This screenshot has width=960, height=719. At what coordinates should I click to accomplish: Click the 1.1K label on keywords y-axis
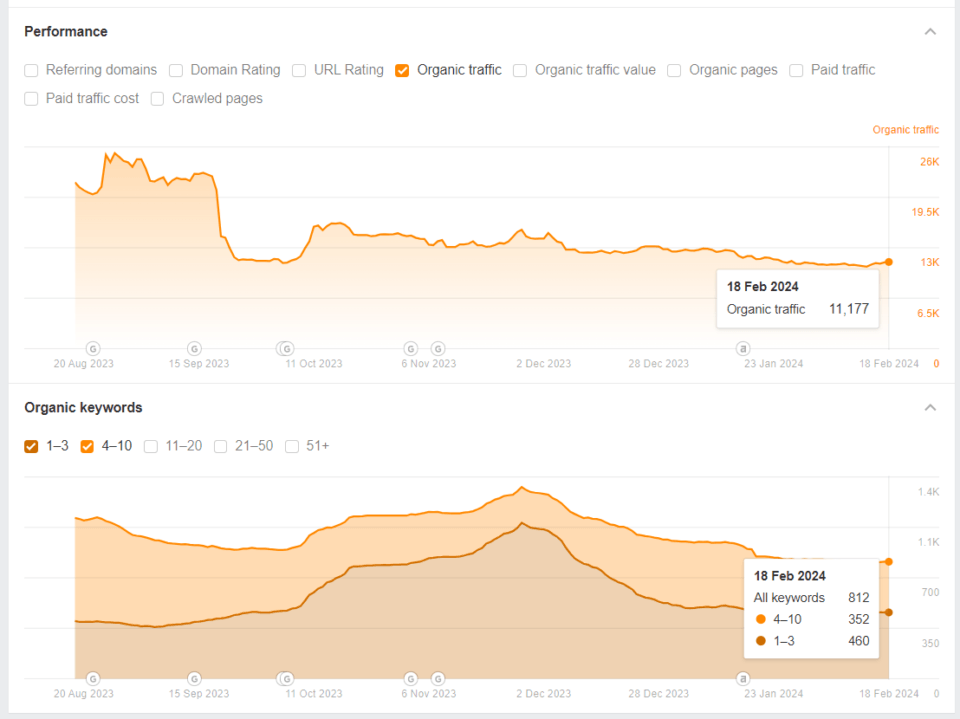point(928,542)
